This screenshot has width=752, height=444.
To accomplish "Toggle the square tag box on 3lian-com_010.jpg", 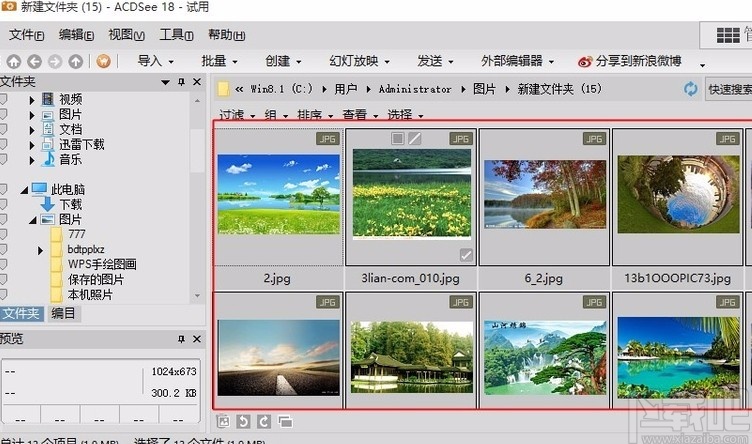I will coord(397,139).
